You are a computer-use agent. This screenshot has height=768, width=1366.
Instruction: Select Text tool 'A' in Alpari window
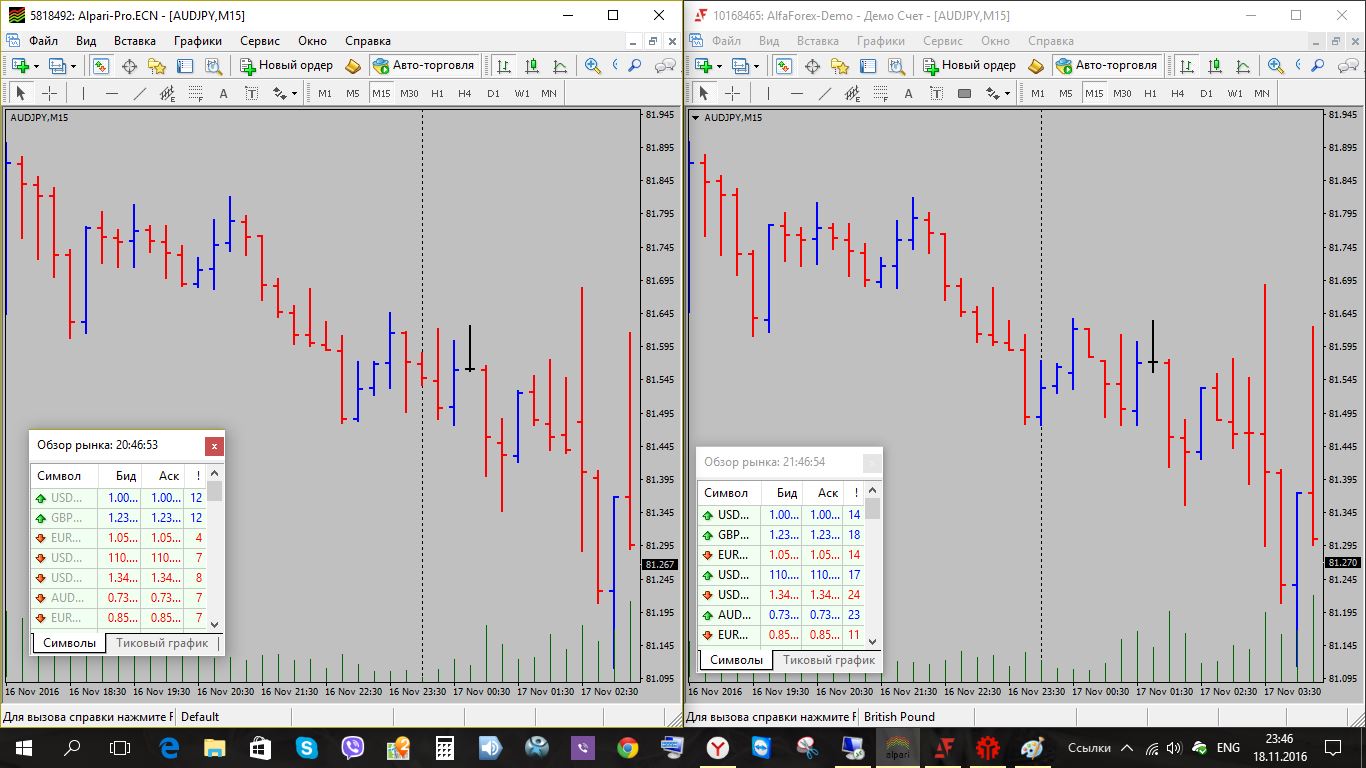(x=223, y=93)
